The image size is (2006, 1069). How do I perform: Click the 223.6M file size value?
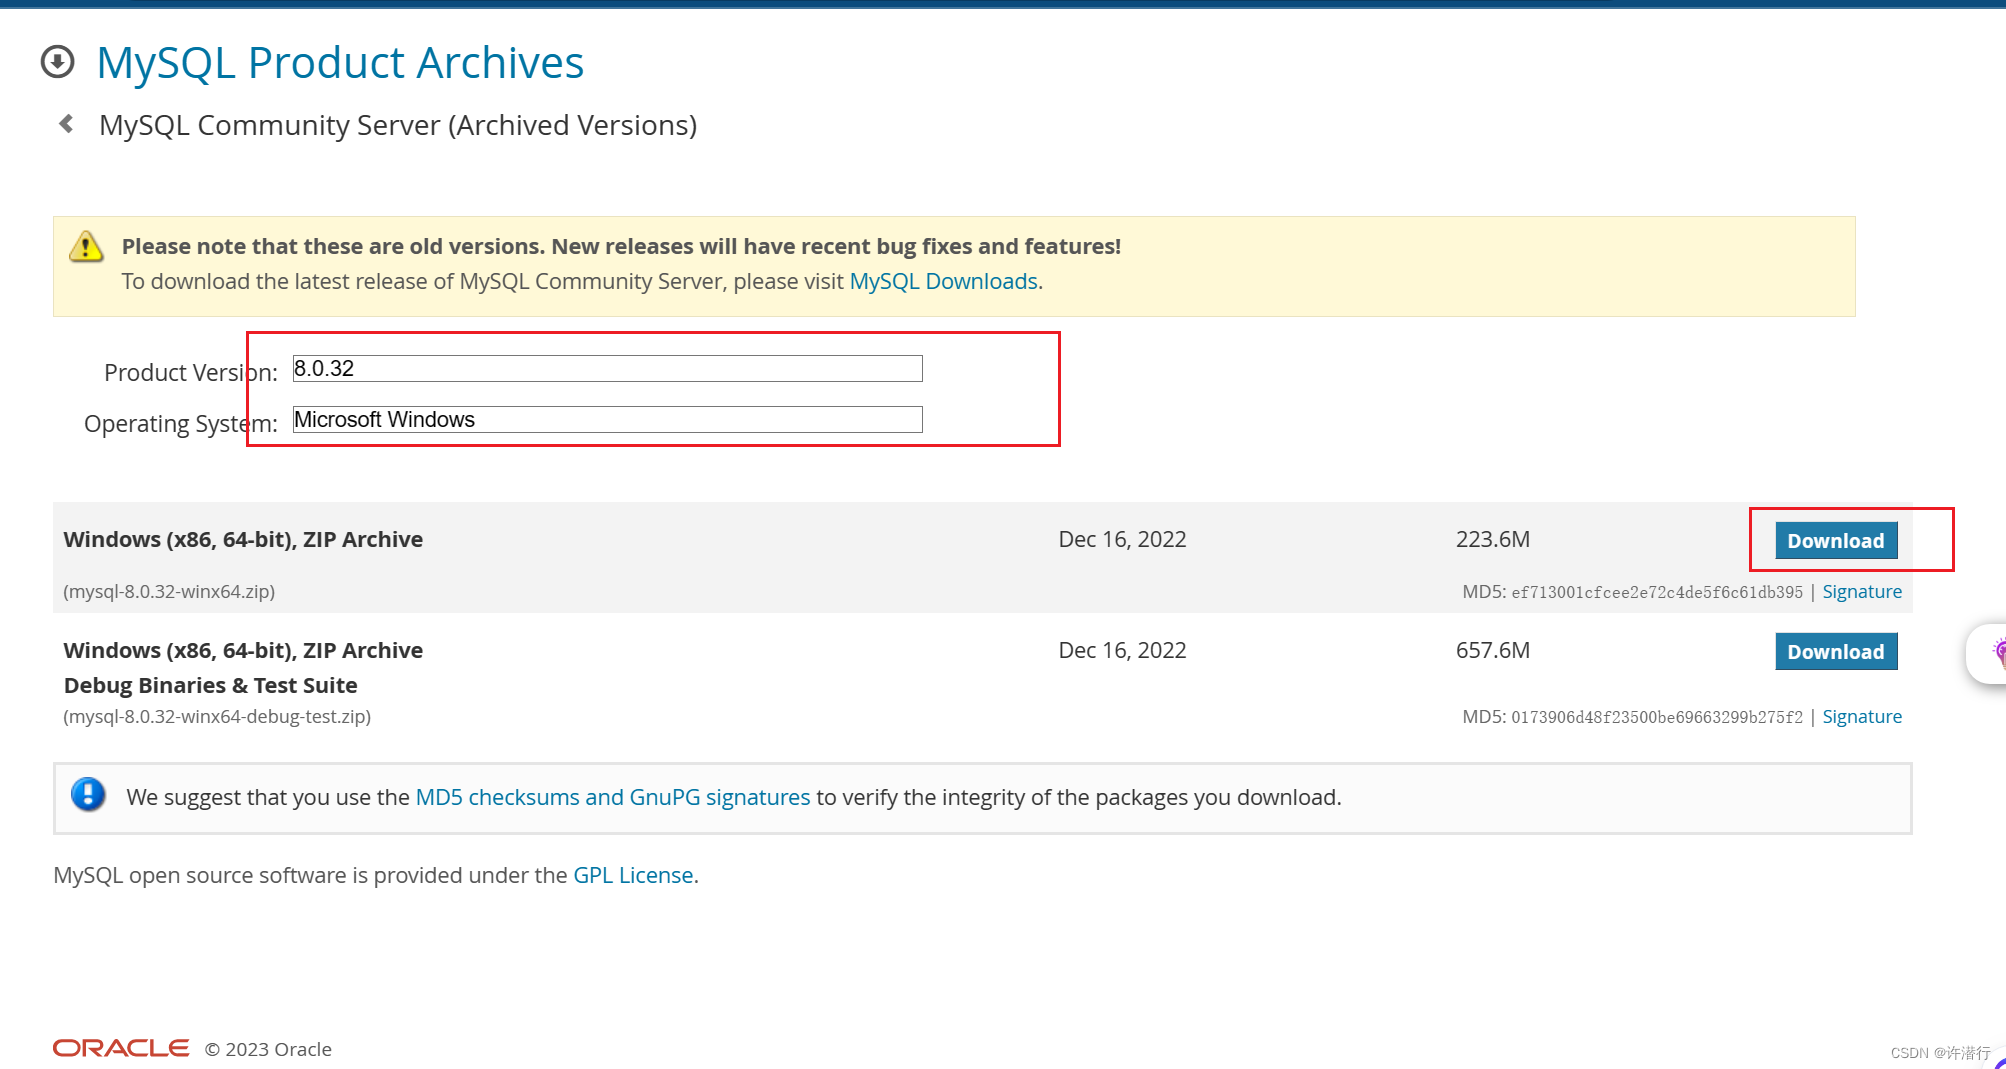tap(1493, 539)
